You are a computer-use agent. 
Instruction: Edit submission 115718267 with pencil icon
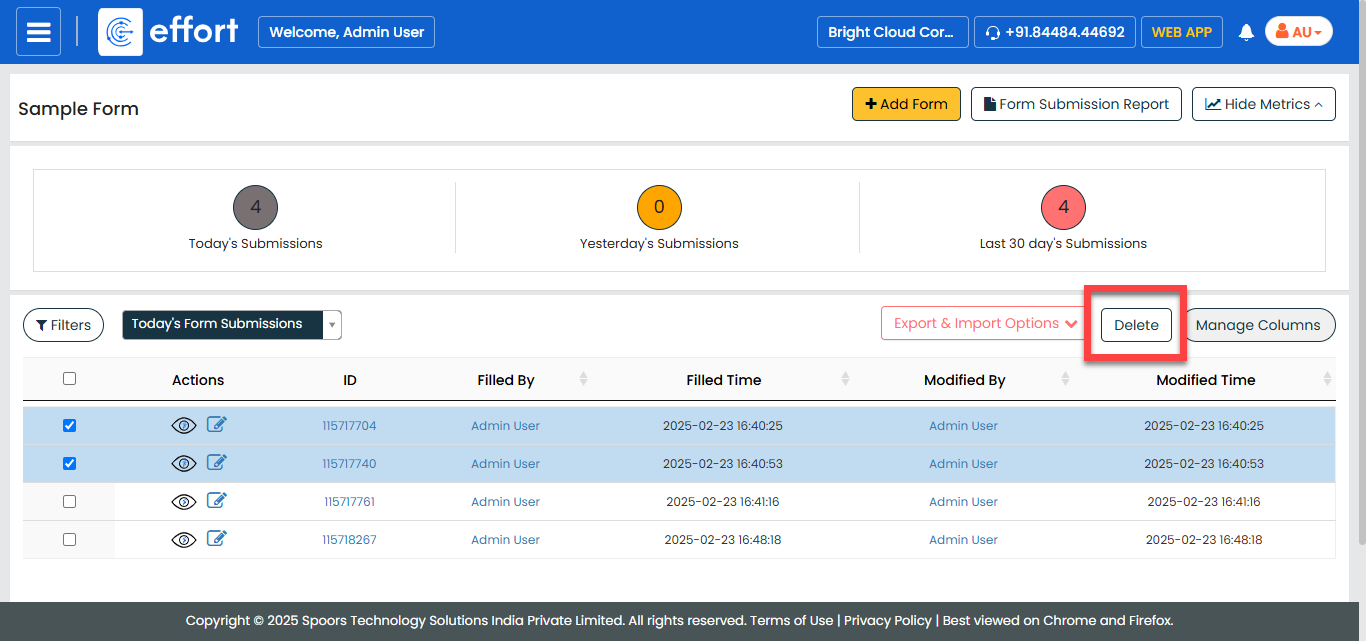point(217,539)
